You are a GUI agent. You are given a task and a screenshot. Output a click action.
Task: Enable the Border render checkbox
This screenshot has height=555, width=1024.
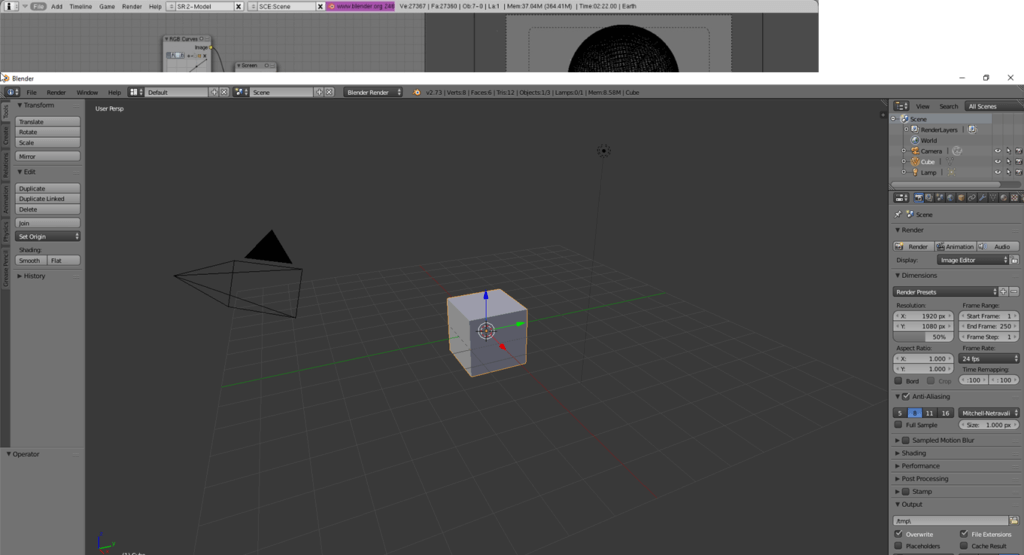coord(899,381)
